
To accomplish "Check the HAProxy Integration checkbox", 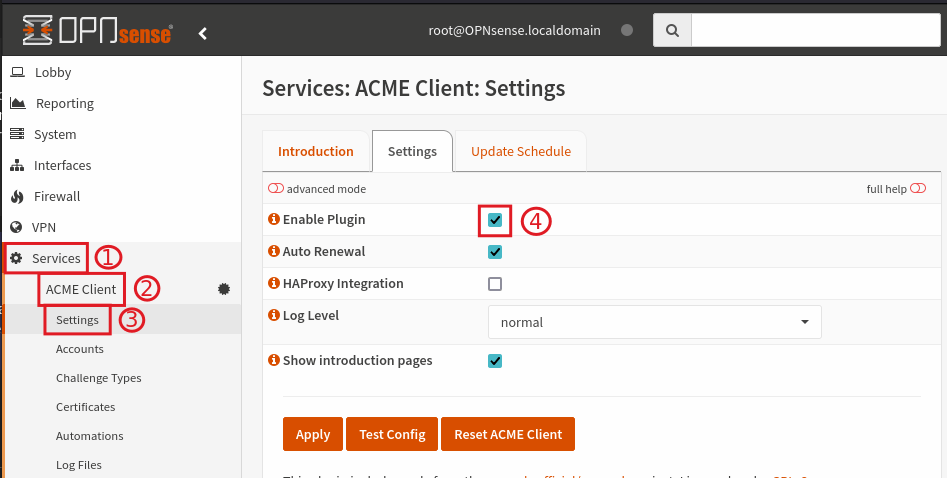I will 495,284.
